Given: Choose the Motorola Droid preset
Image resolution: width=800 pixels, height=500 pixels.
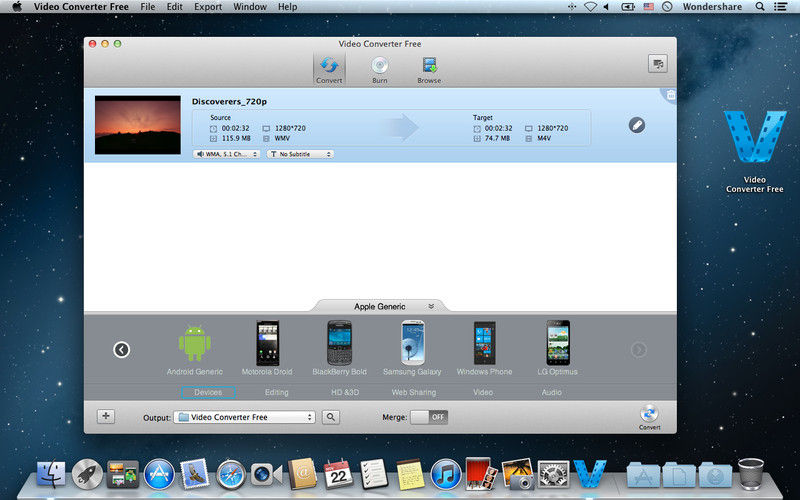Looking at the screenshot, I should point(267,348).
